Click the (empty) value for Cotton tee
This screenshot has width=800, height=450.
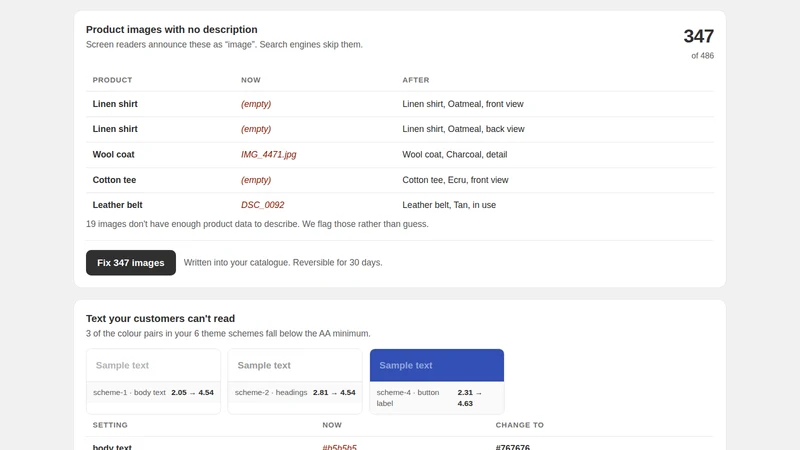(x=256, y=180)
